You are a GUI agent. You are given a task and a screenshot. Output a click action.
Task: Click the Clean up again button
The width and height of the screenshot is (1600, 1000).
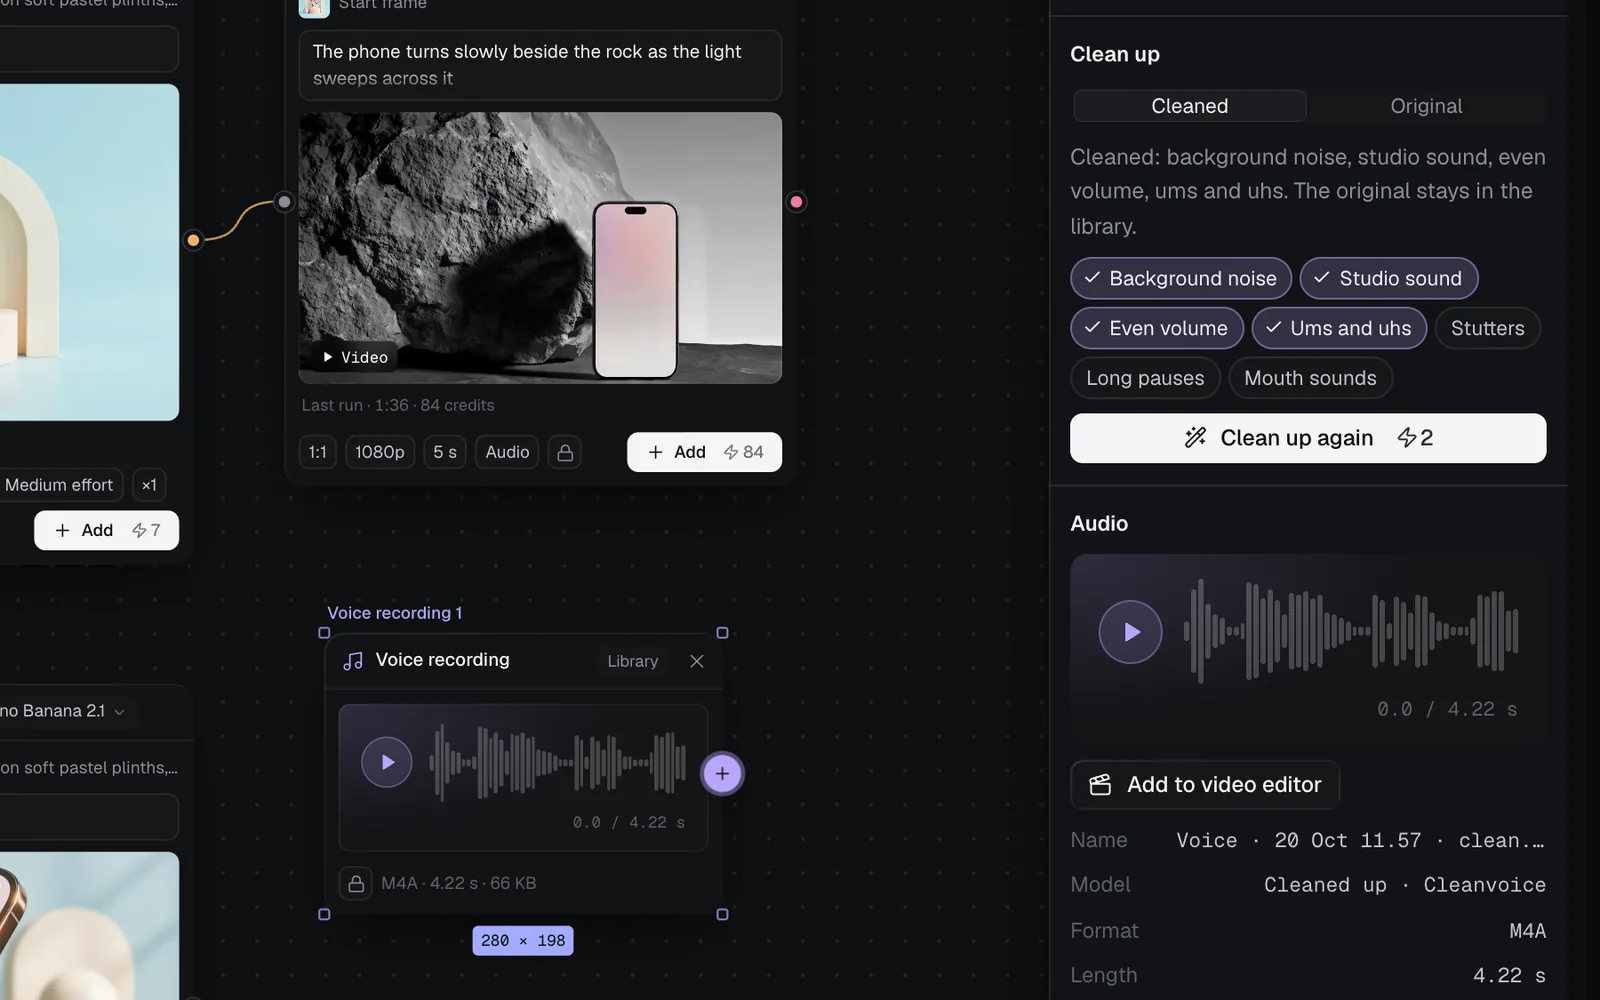coord(1308,438)
